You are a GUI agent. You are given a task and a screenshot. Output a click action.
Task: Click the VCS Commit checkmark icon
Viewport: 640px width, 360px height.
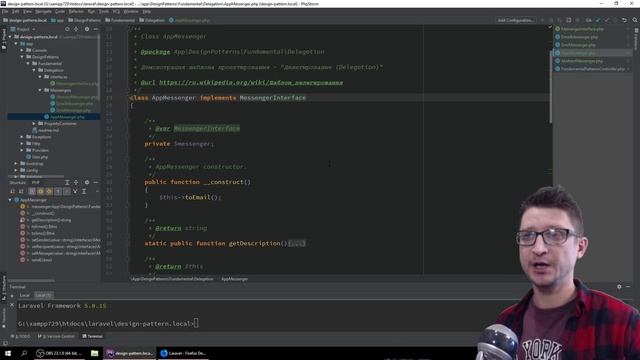[607, 20]
